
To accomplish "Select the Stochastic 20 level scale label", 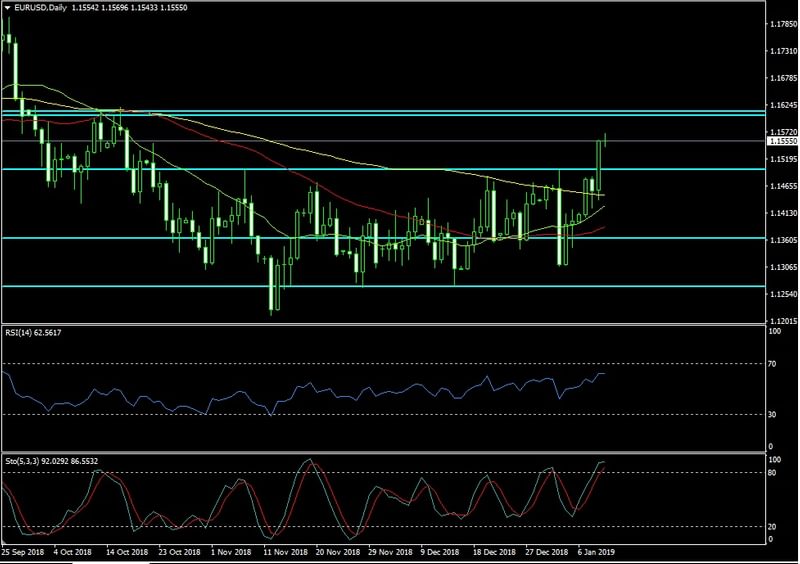I will 773,527.
